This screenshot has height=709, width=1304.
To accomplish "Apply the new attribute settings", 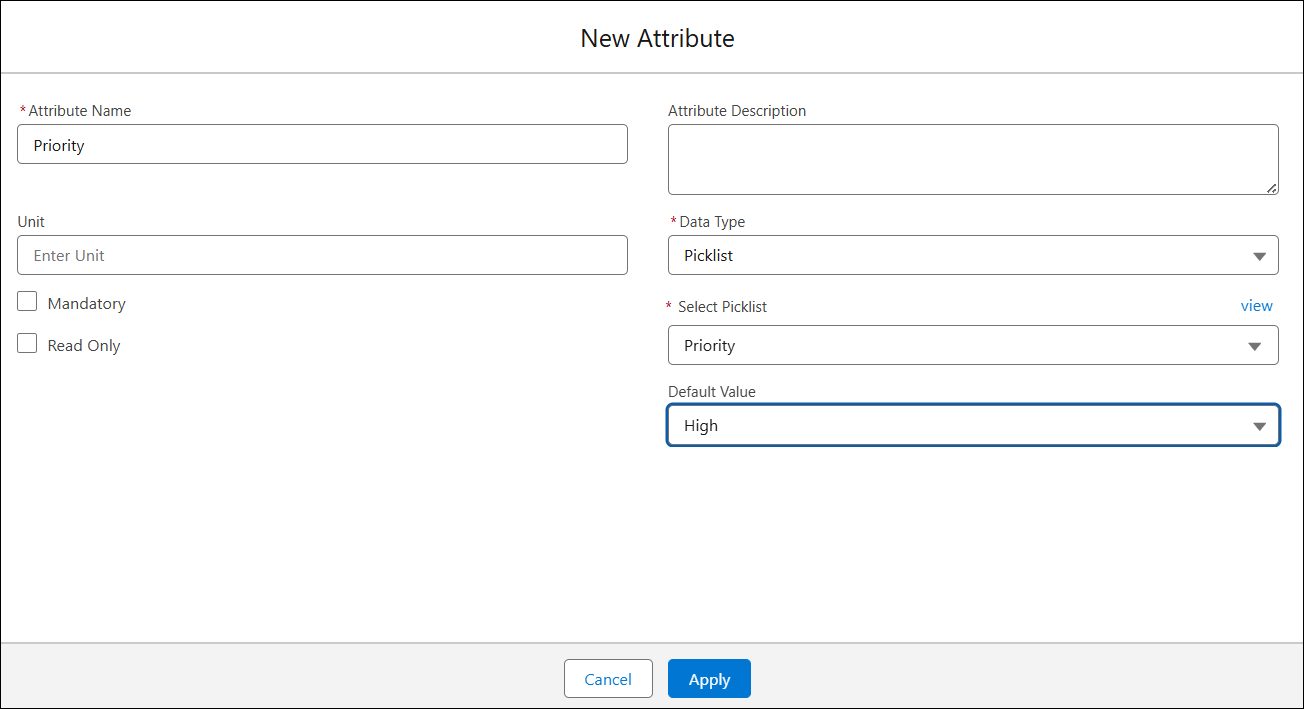I will pos(709,679).
